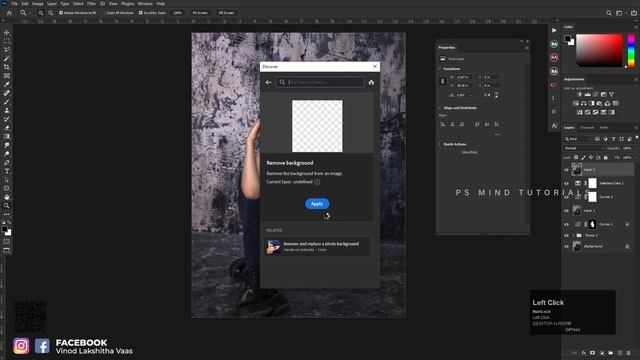Viewport: 640px width, 360px height.
Task: Open the search icon at top right
Action: click(609, 13)
